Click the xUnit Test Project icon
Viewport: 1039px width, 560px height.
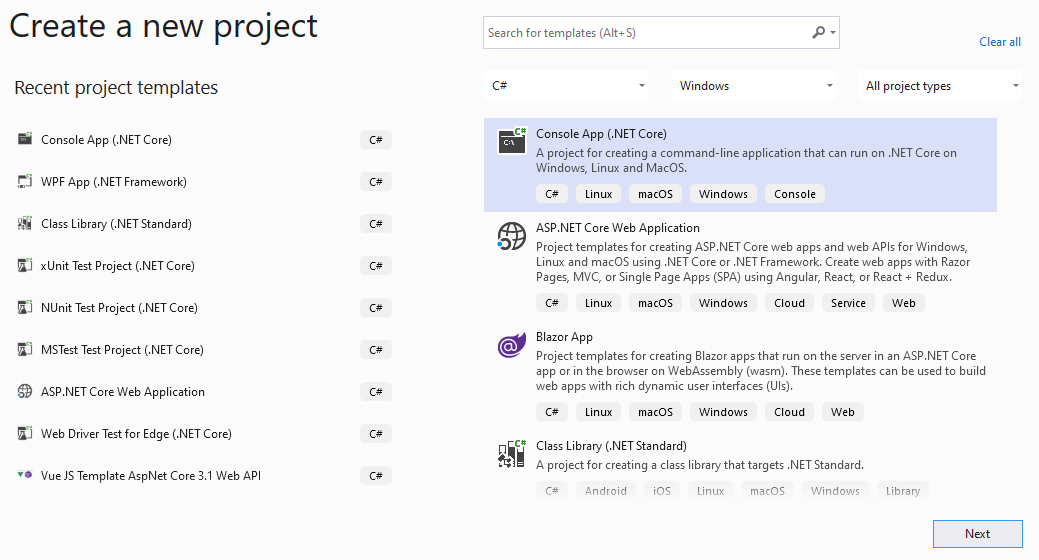click(25, 265)
